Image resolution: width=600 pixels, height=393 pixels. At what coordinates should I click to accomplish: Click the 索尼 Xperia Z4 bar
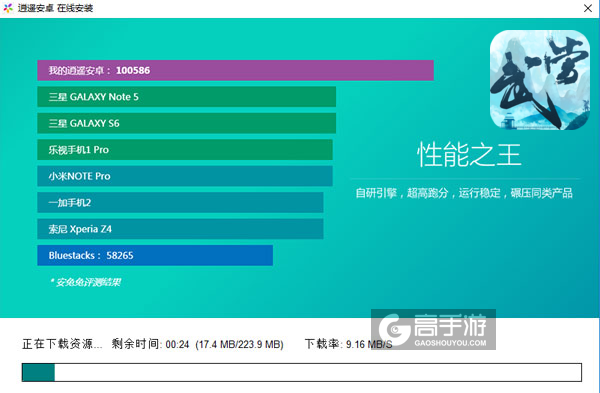click(x=180, y=229)
